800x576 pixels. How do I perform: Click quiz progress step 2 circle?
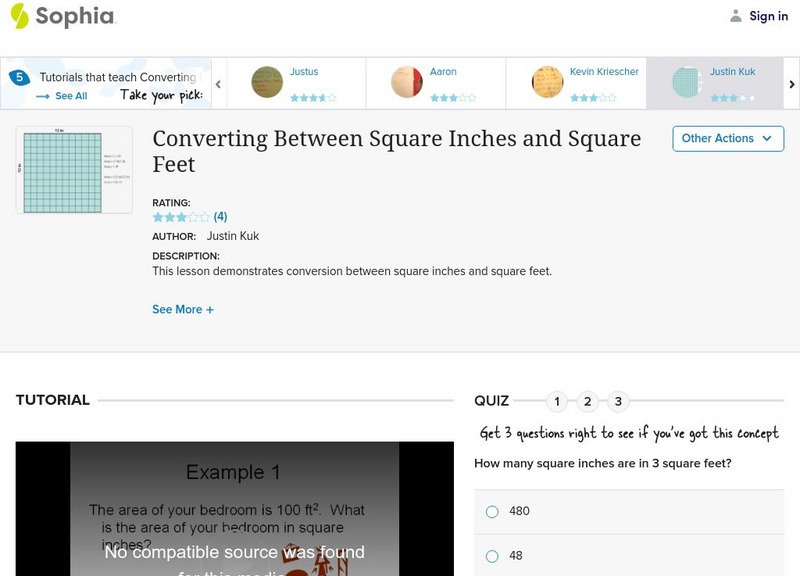[x=588, y=401]
